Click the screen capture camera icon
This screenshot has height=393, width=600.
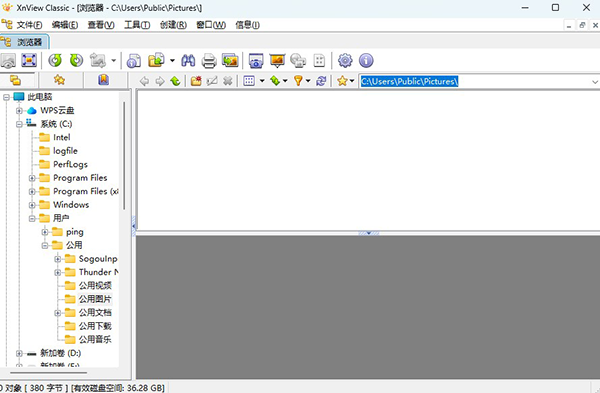256,60
